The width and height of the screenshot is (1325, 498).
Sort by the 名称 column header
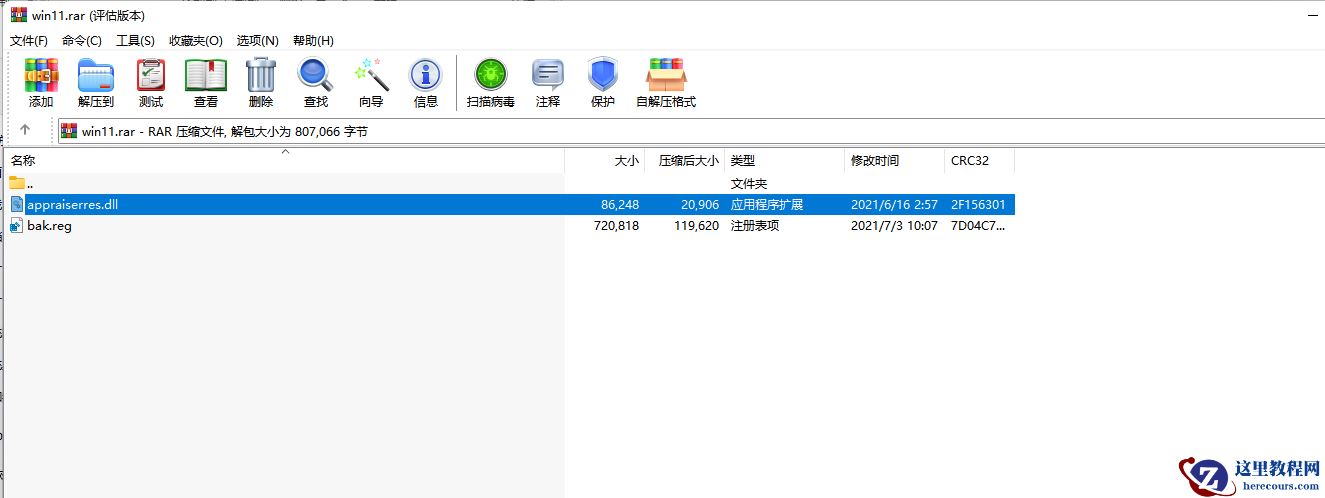(285, 160)
